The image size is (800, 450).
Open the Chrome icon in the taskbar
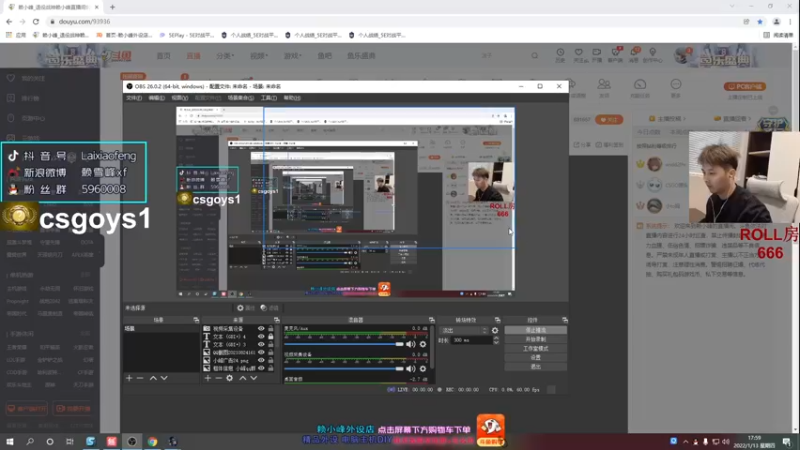[152, 441]
